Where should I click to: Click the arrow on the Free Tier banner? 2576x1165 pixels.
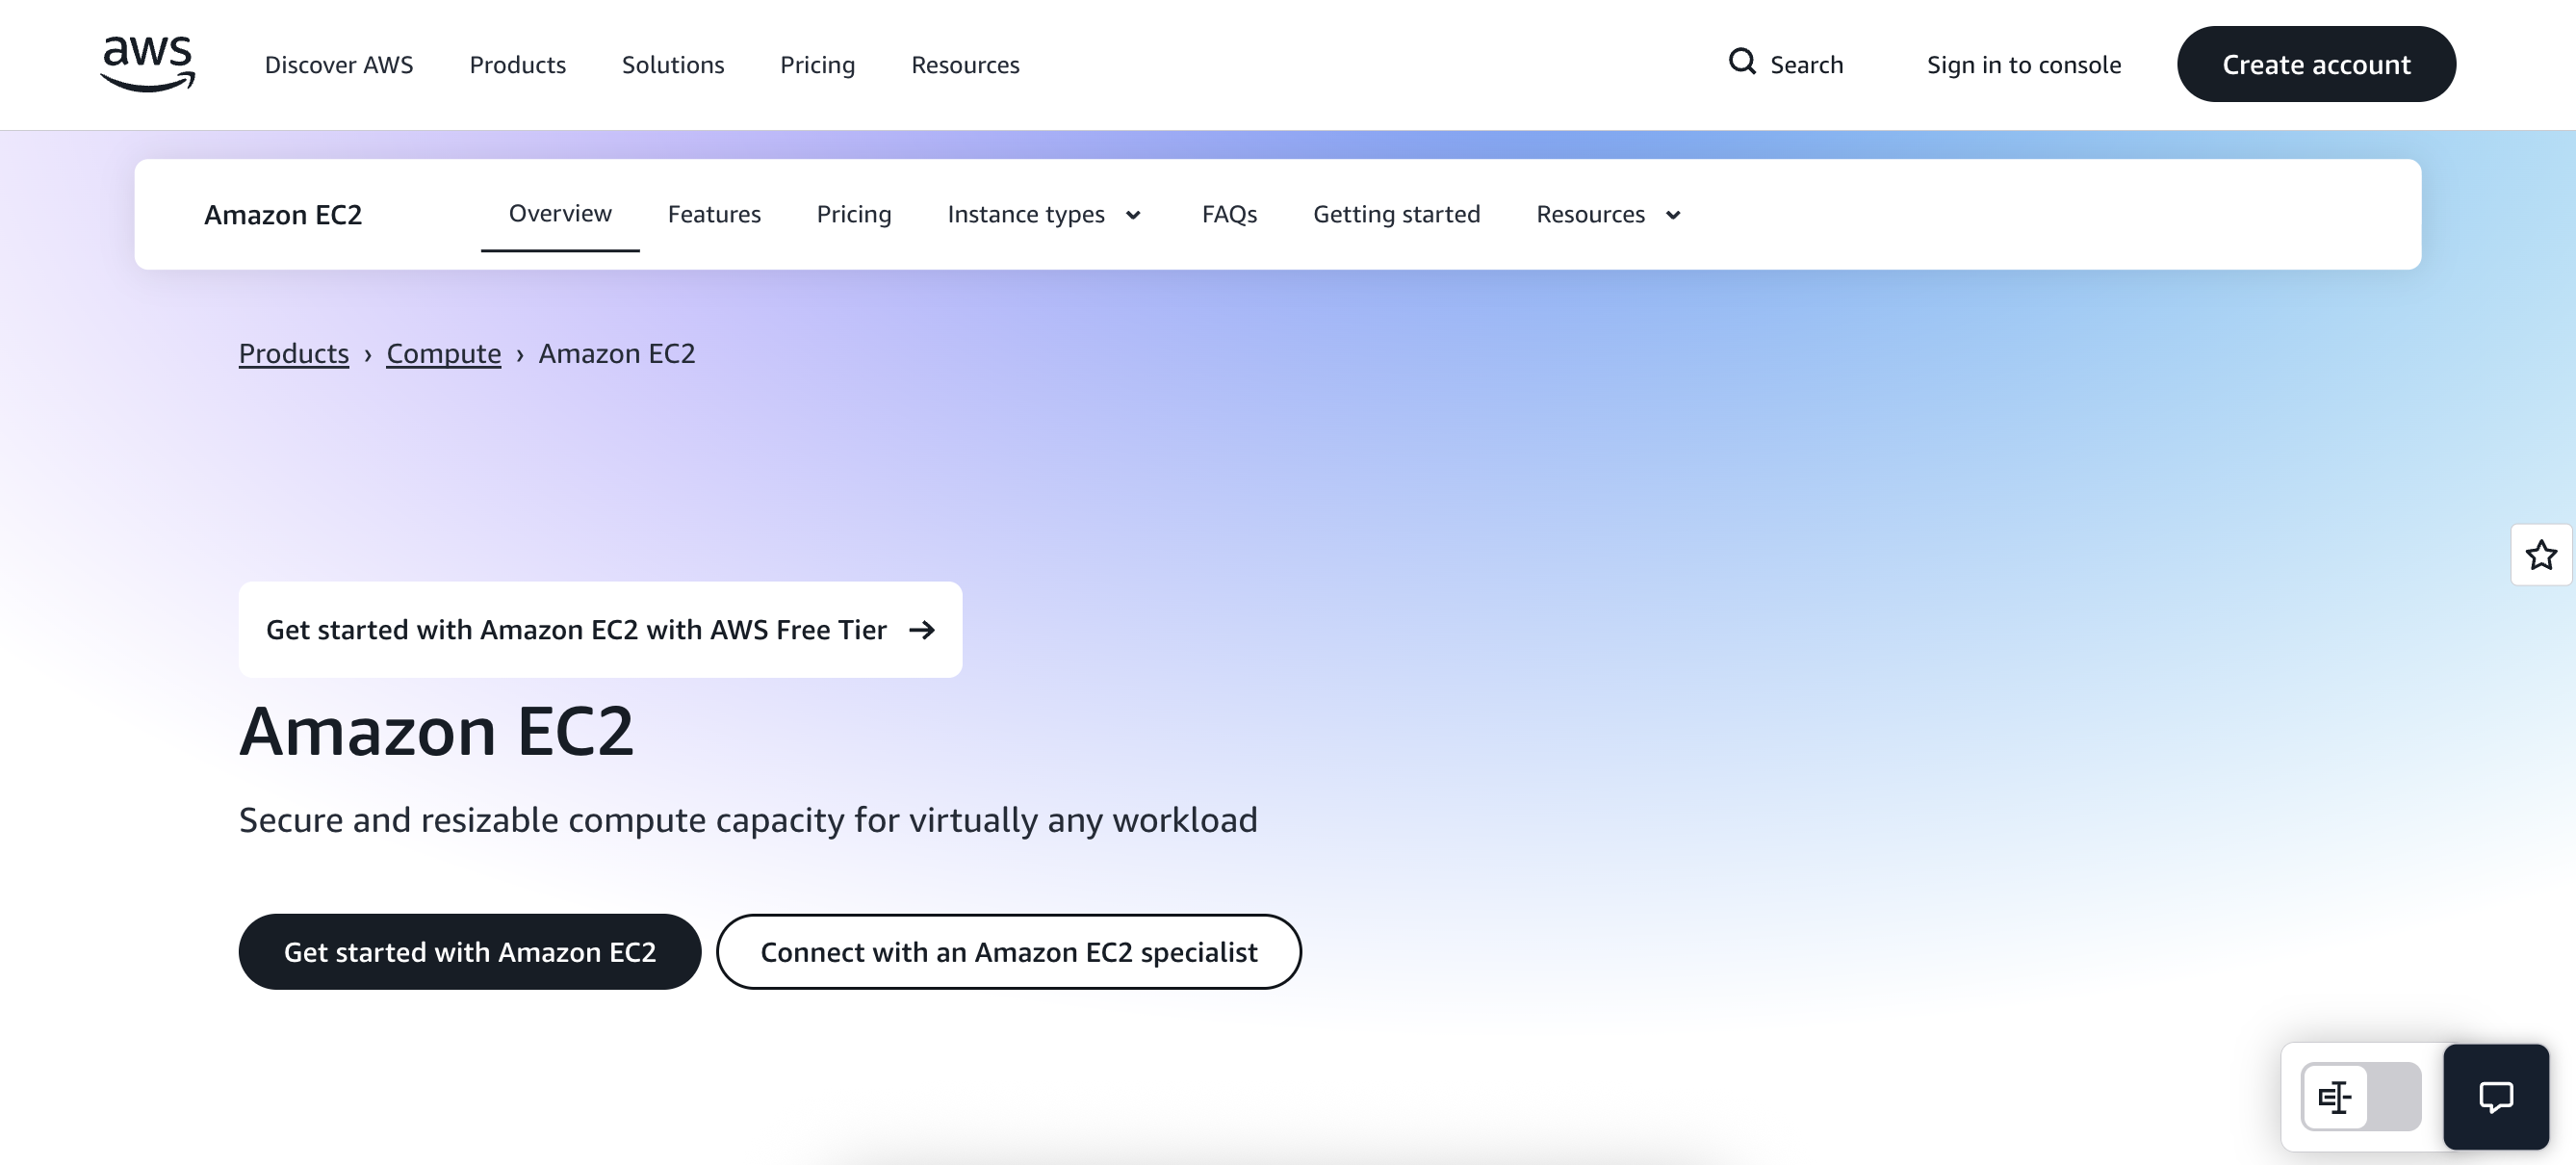tap(922, 630)
